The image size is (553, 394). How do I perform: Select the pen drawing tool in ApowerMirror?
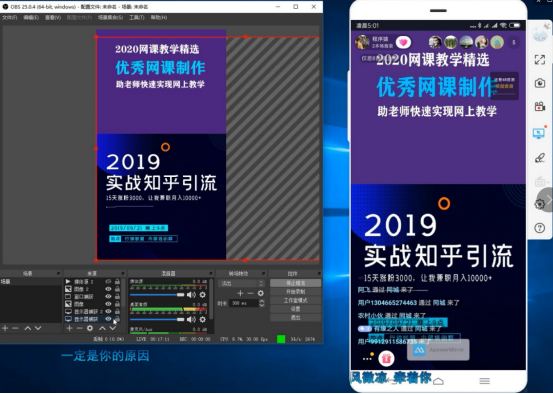pos(540,157)
